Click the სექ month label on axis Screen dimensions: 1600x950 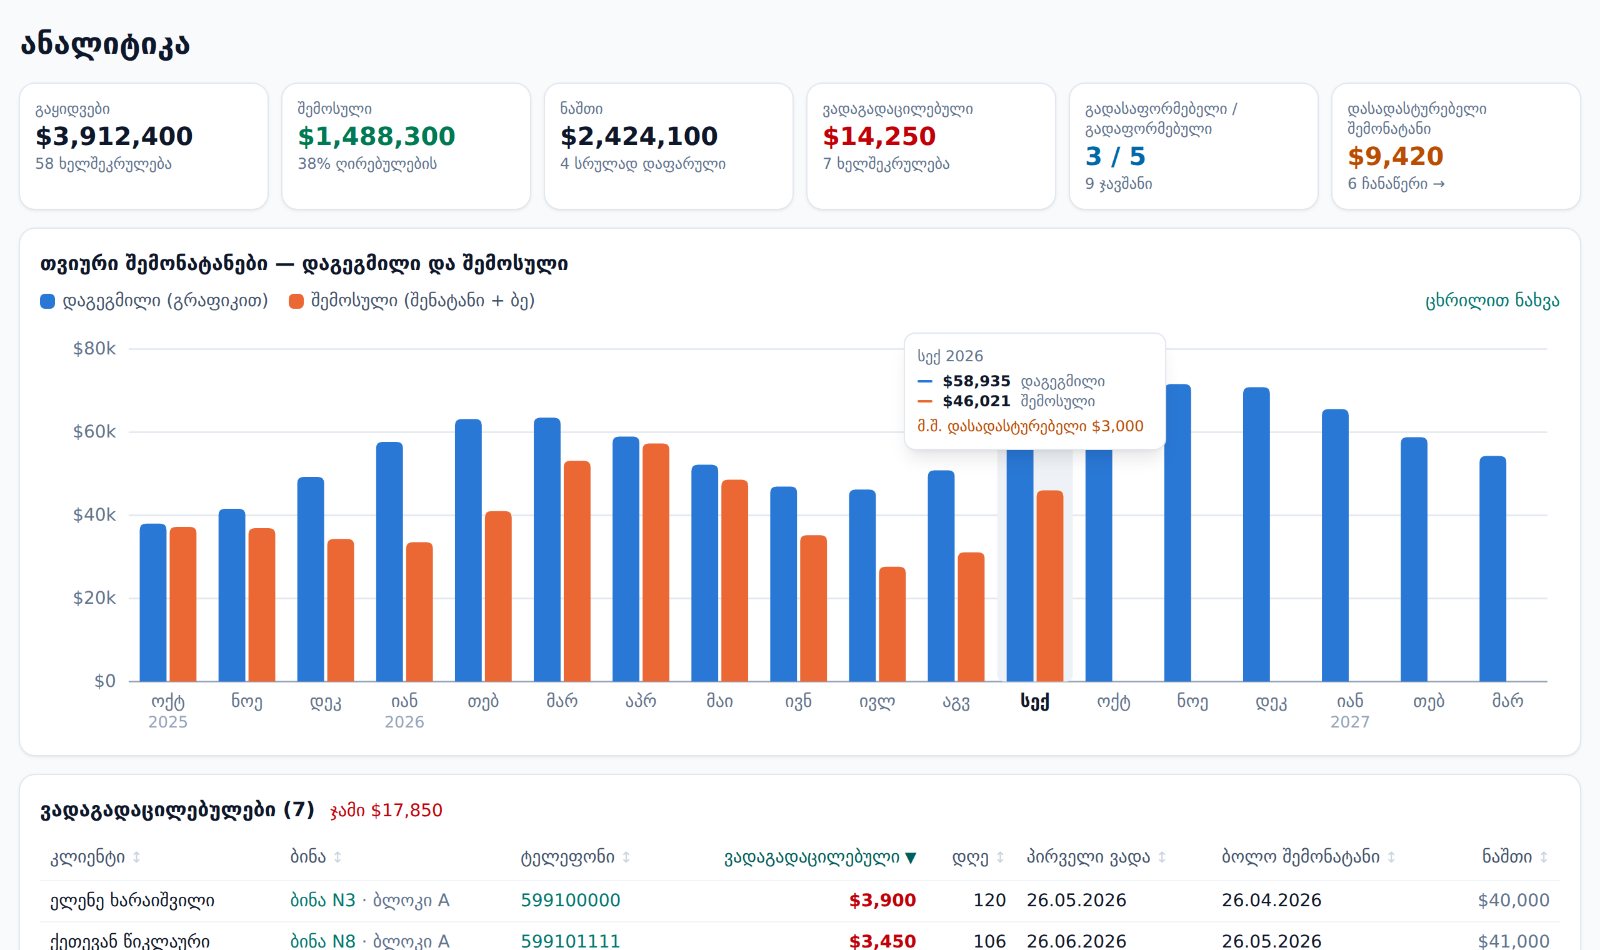pos(1035,701)
